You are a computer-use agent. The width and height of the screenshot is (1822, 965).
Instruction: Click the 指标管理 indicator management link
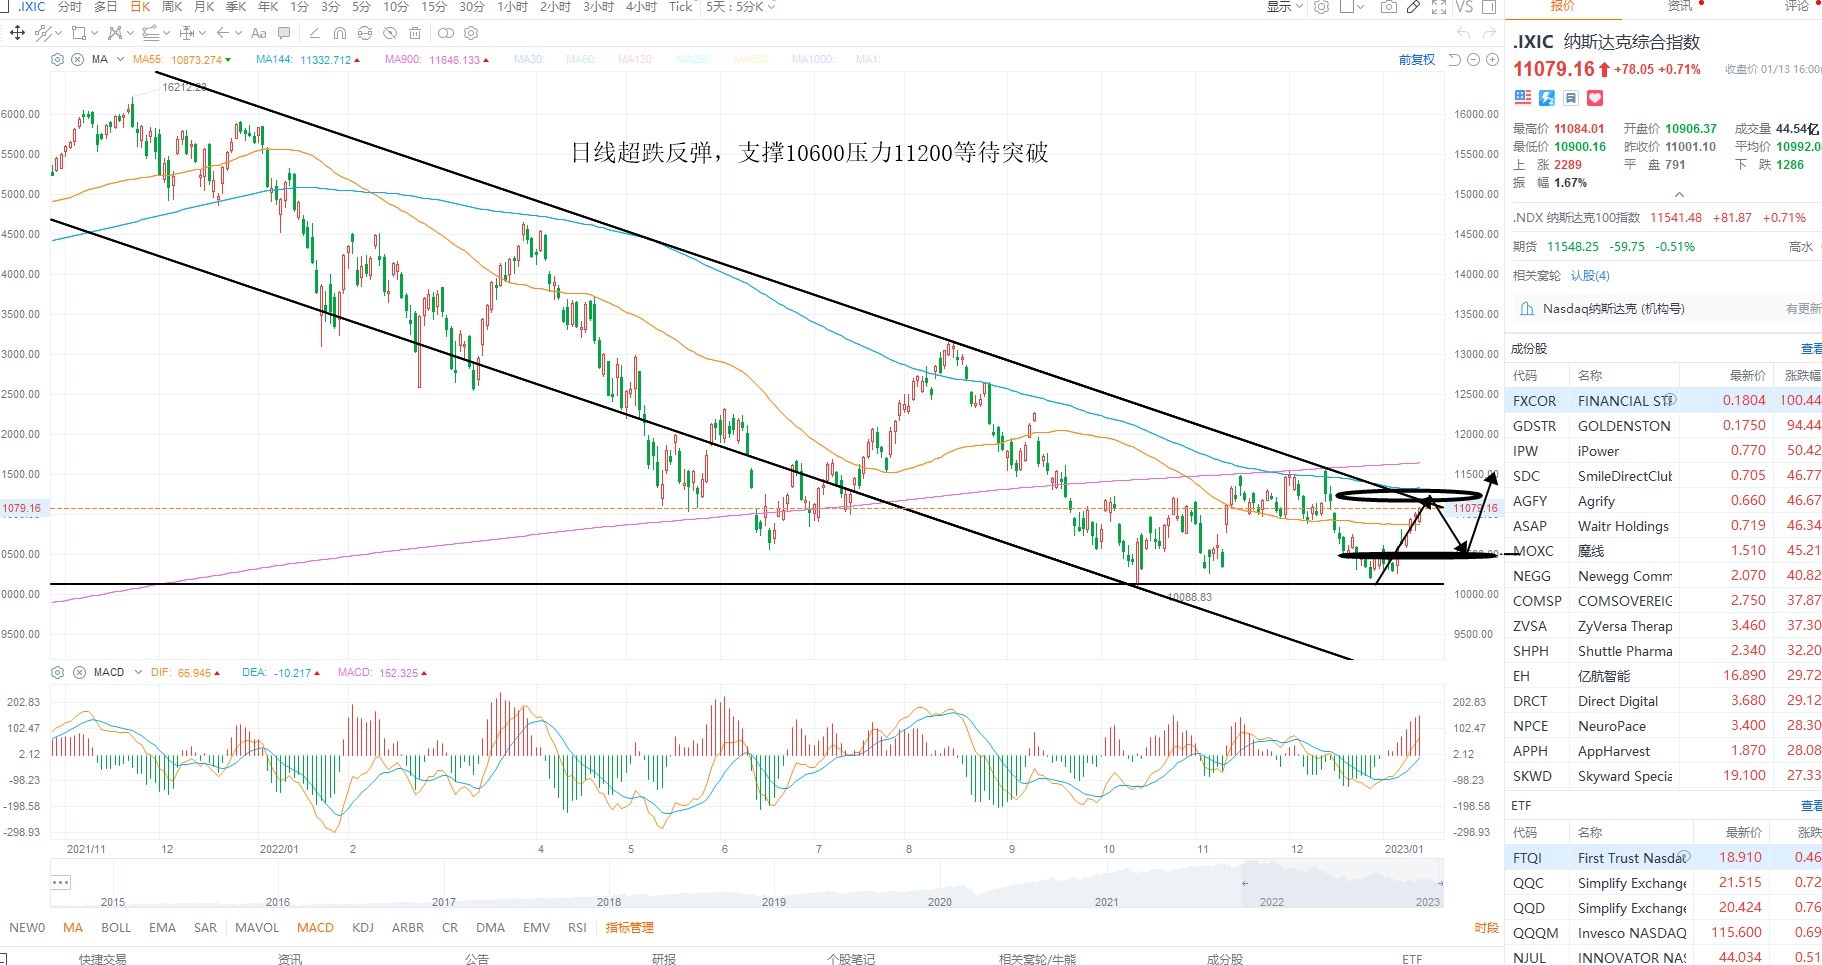pos(629,928)
